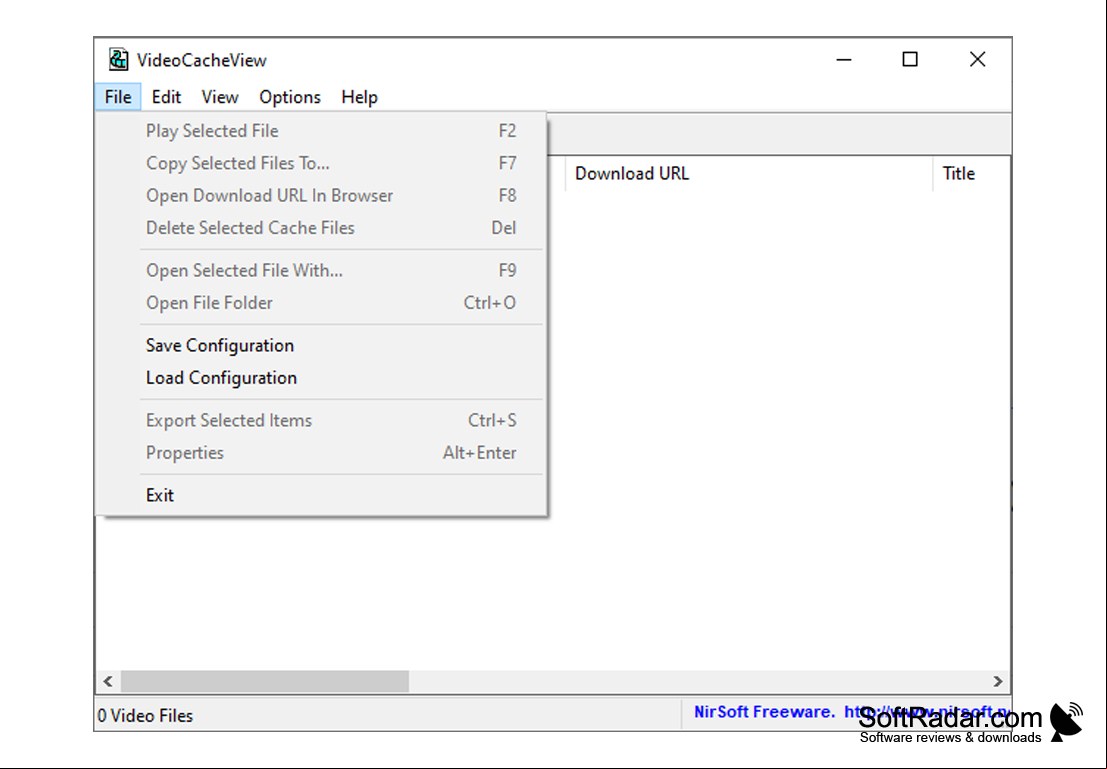Maximize the VideoCacheView window
This screenshot has width=1107, height=769.
click(x=910, y=60)
